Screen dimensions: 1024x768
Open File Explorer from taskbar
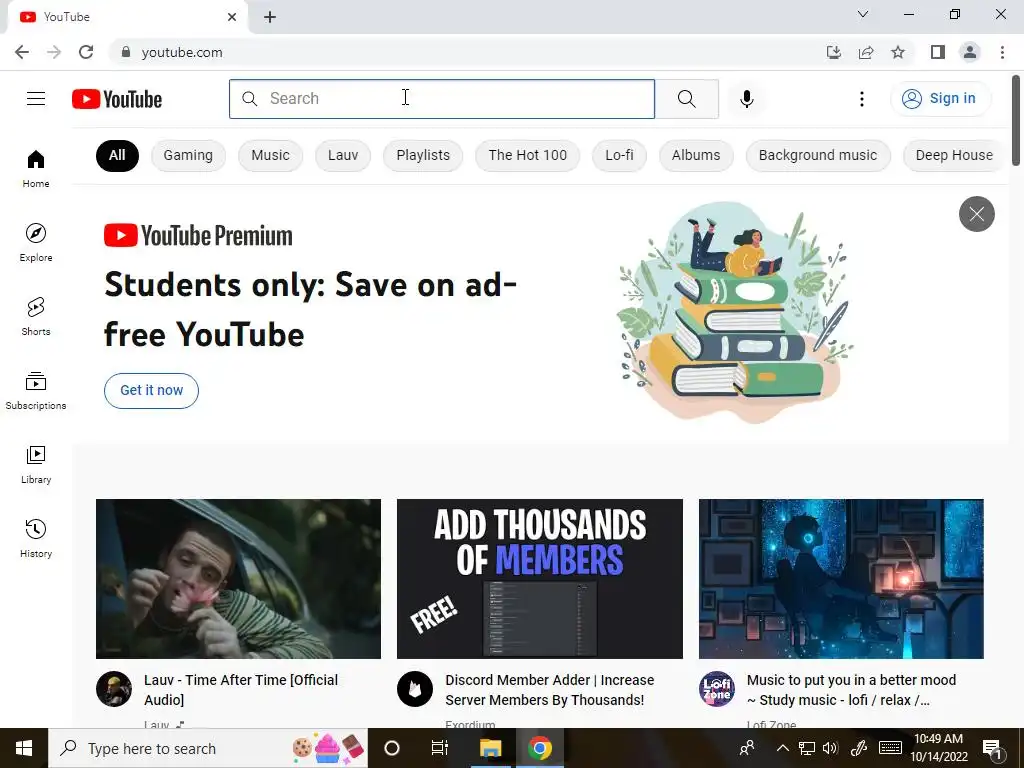coord(490,748)
